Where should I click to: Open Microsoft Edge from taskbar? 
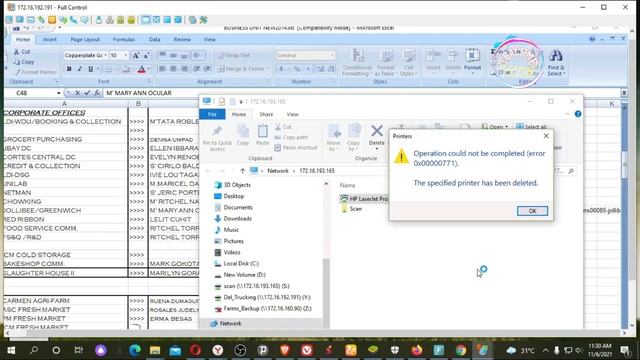135,350
